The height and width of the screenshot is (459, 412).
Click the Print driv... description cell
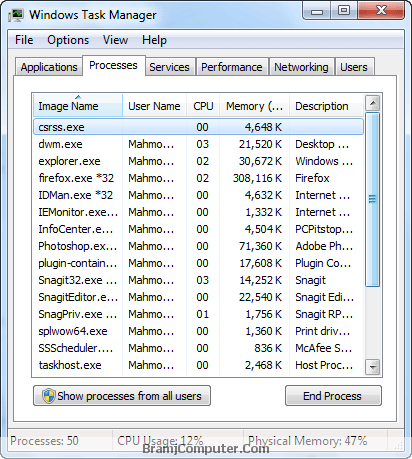pos(323,331)
